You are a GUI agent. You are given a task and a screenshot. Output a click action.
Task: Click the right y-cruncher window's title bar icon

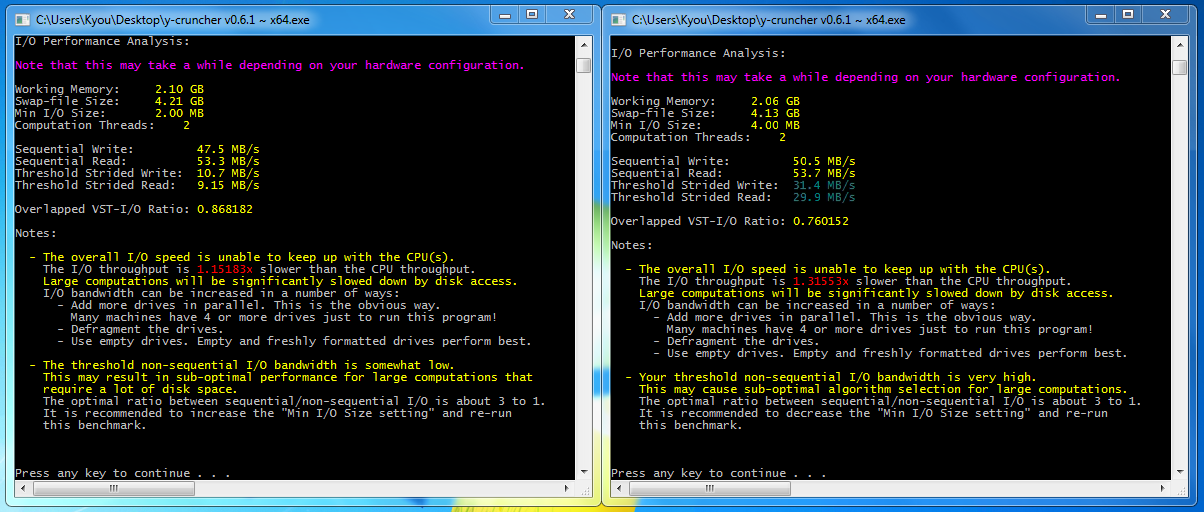(618, 19)
